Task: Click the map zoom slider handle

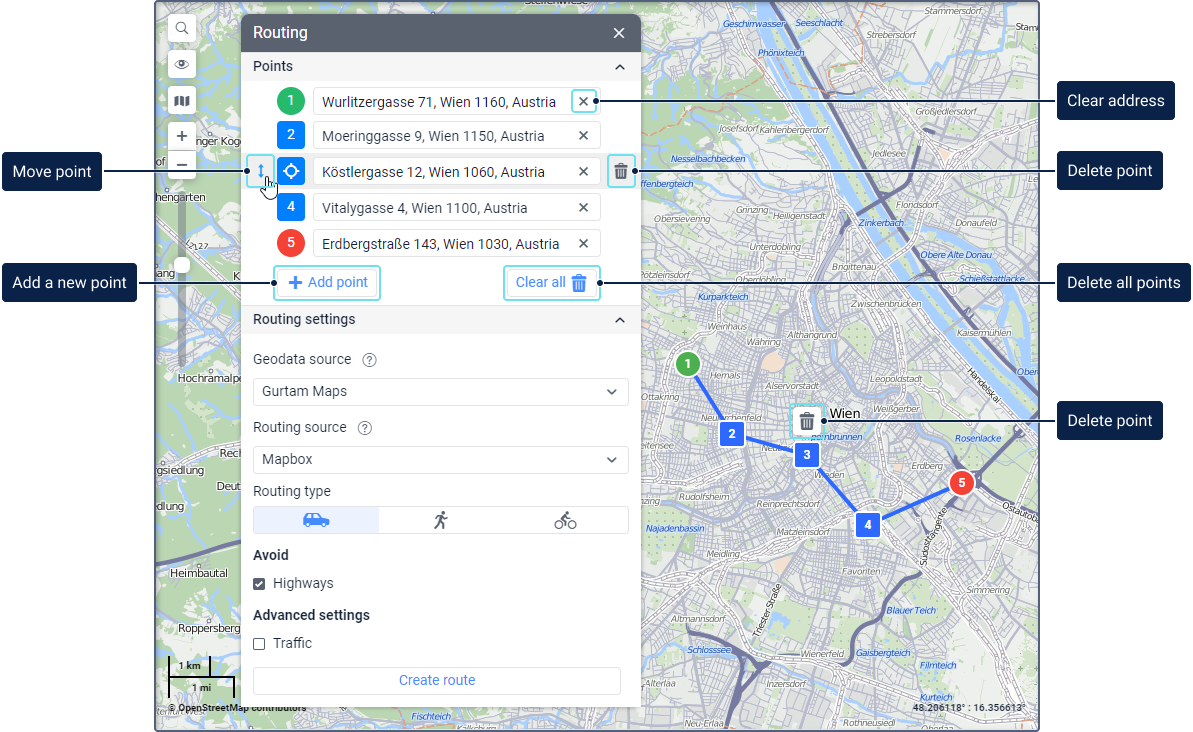Action: [x=182, y=265]
